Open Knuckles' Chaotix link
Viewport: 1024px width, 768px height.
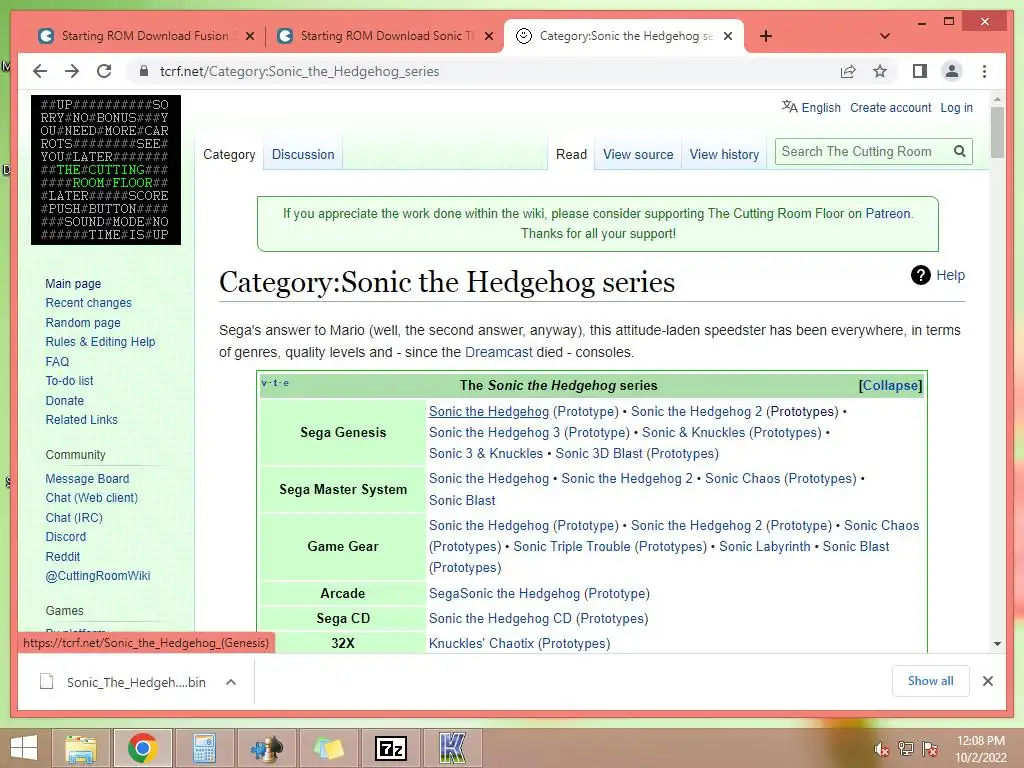[481, 643]
